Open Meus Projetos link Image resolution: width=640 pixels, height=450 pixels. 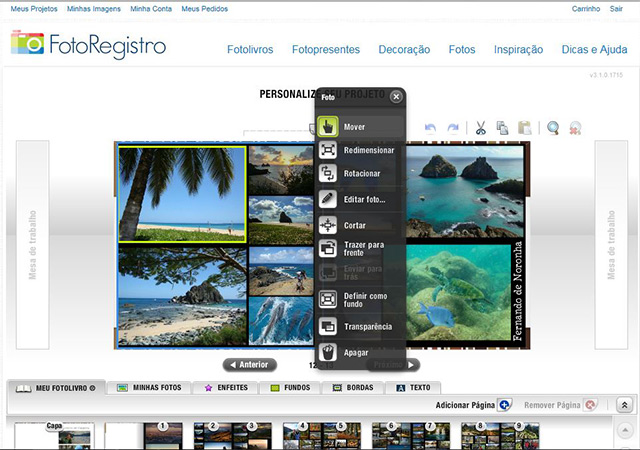(34, 9)
